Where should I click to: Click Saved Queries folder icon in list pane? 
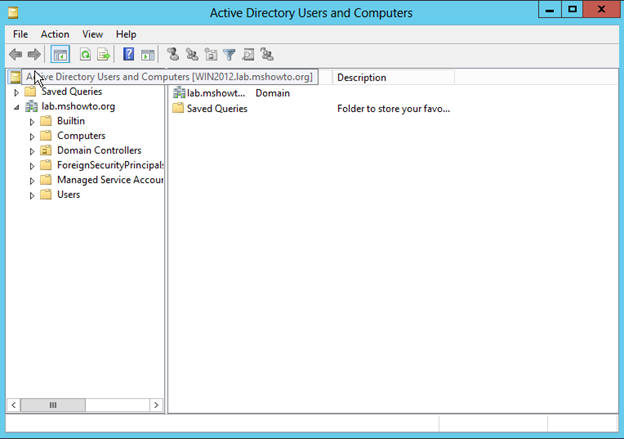pos(178,108)
